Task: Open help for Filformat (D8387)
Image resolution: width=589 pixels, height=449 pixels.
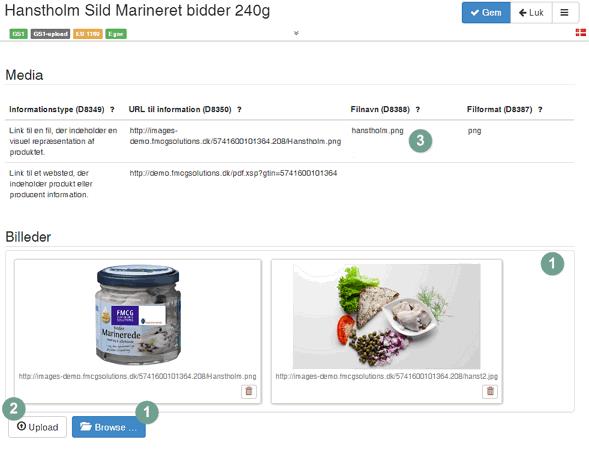Action: pos(540,109)
